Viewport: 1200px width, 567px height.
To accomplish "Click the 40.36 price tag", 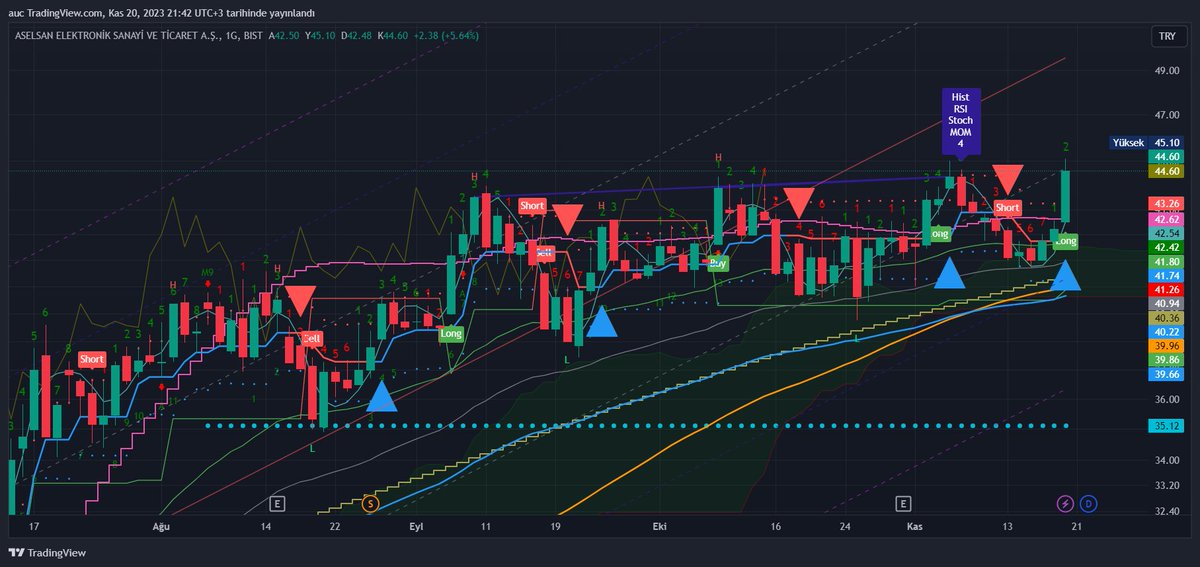I will click(1166, 318).
